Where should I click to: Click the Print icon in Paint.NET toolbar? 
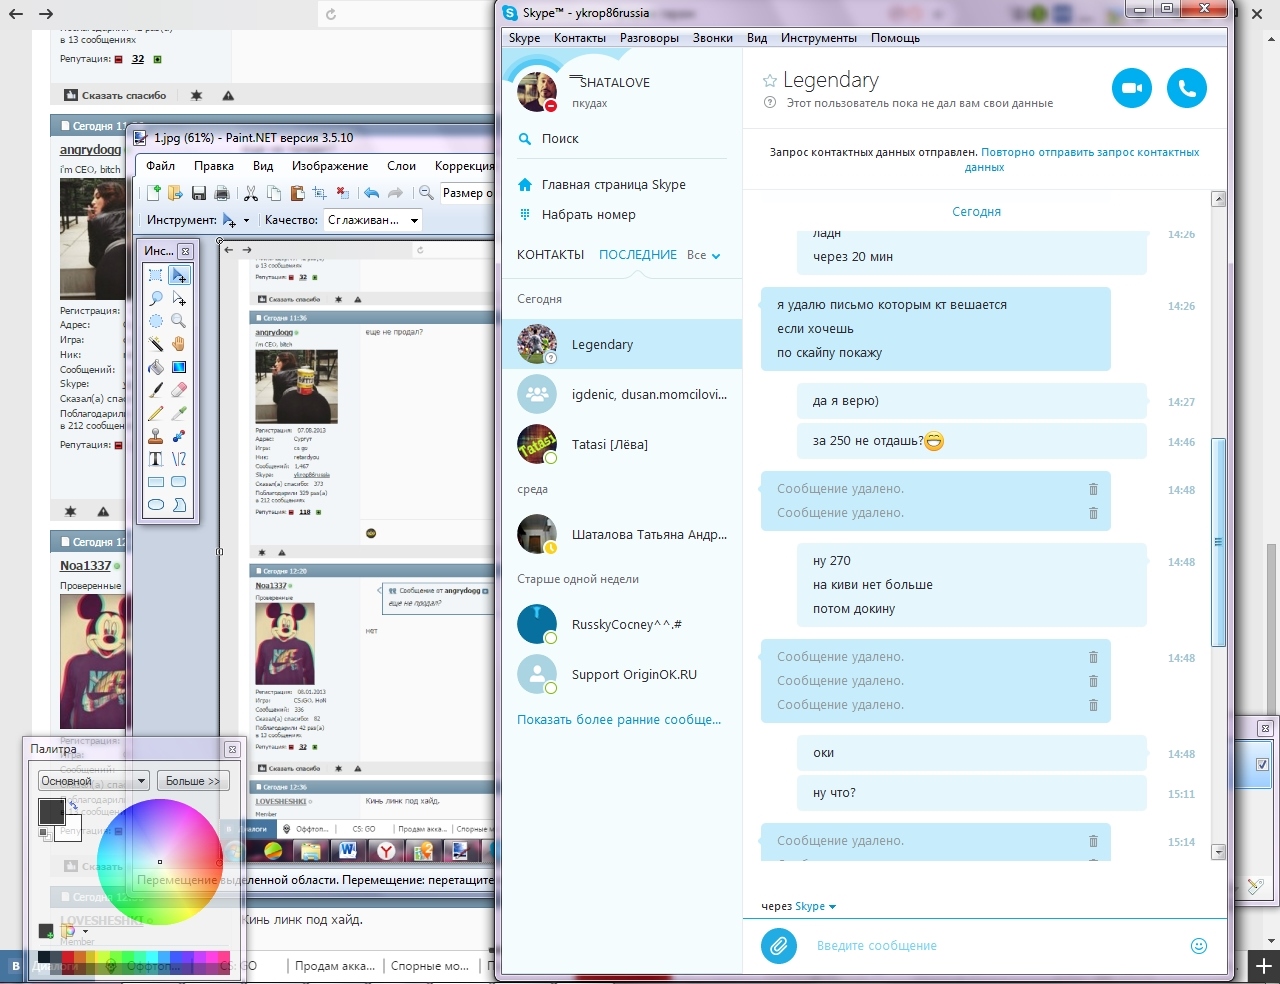coord(222,193)
